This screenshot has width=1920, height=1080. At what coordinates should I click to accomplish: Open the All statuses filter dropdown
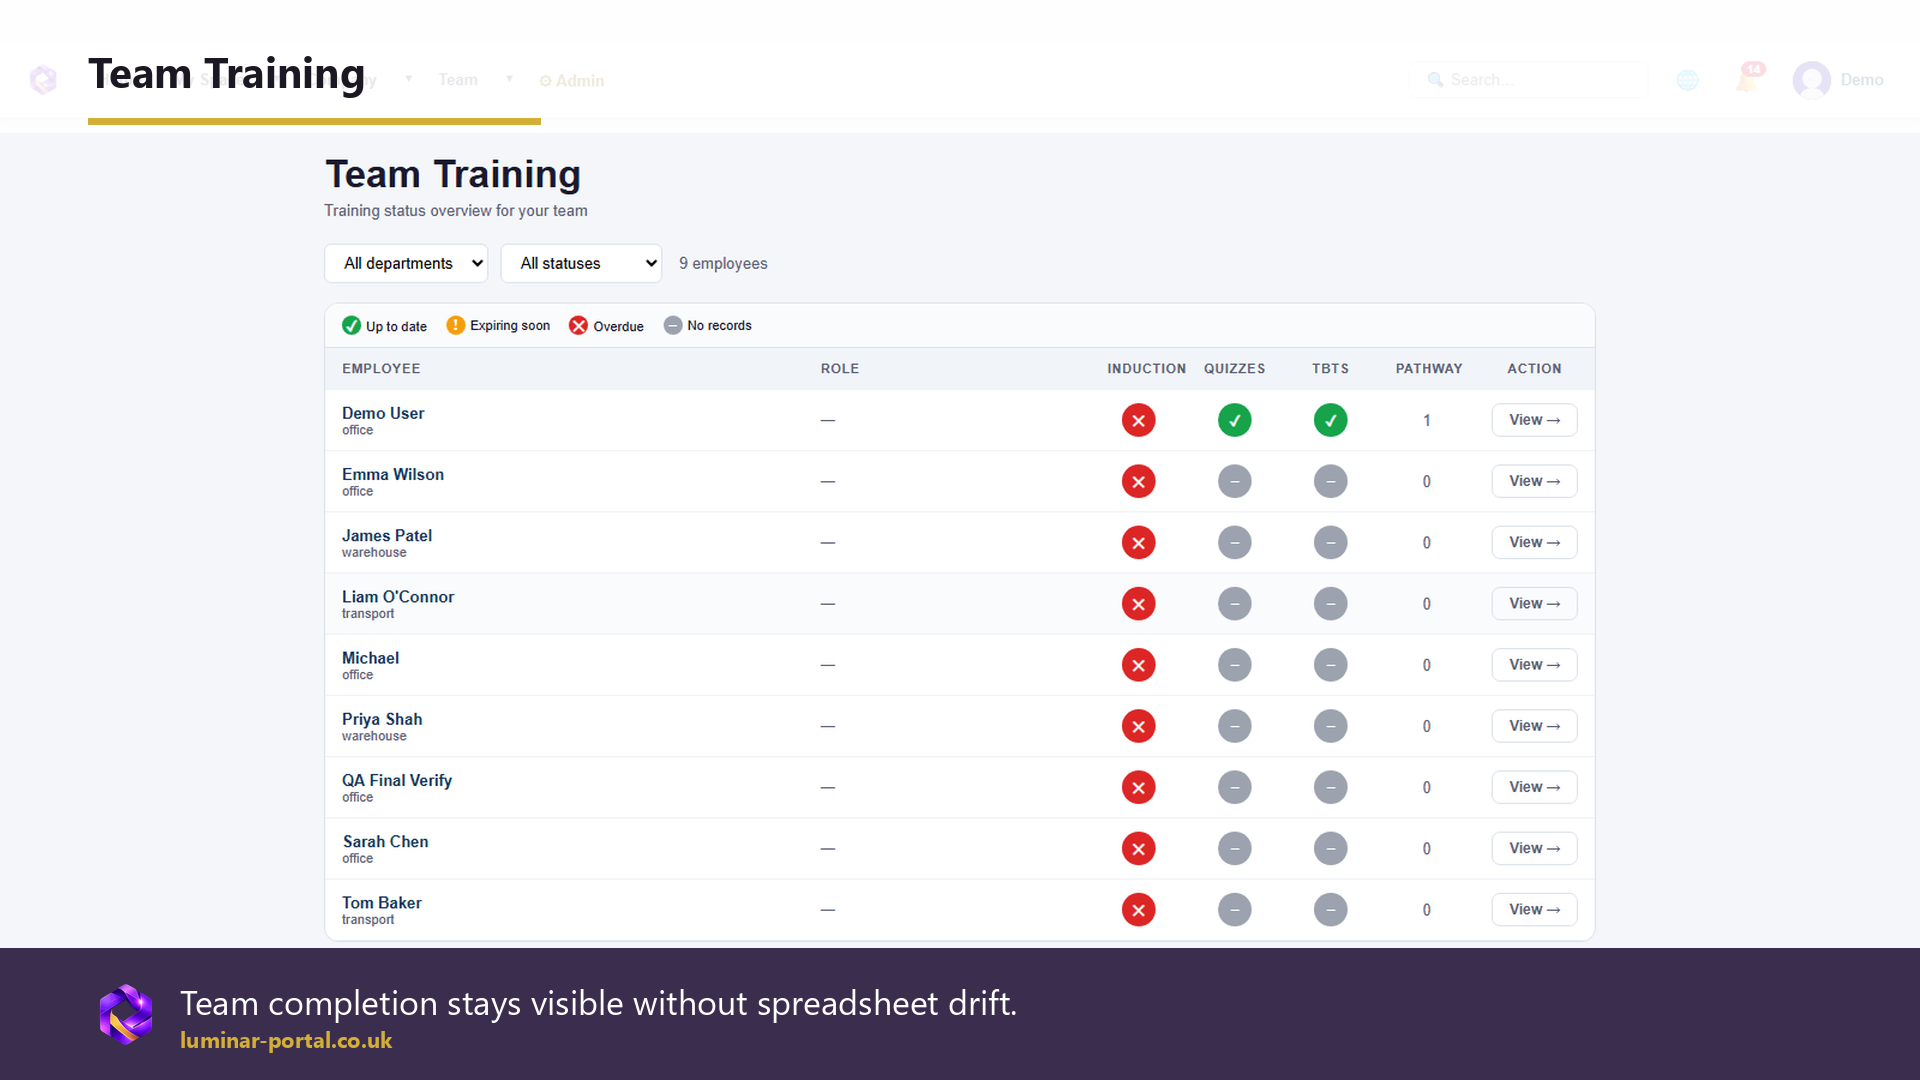581,263
